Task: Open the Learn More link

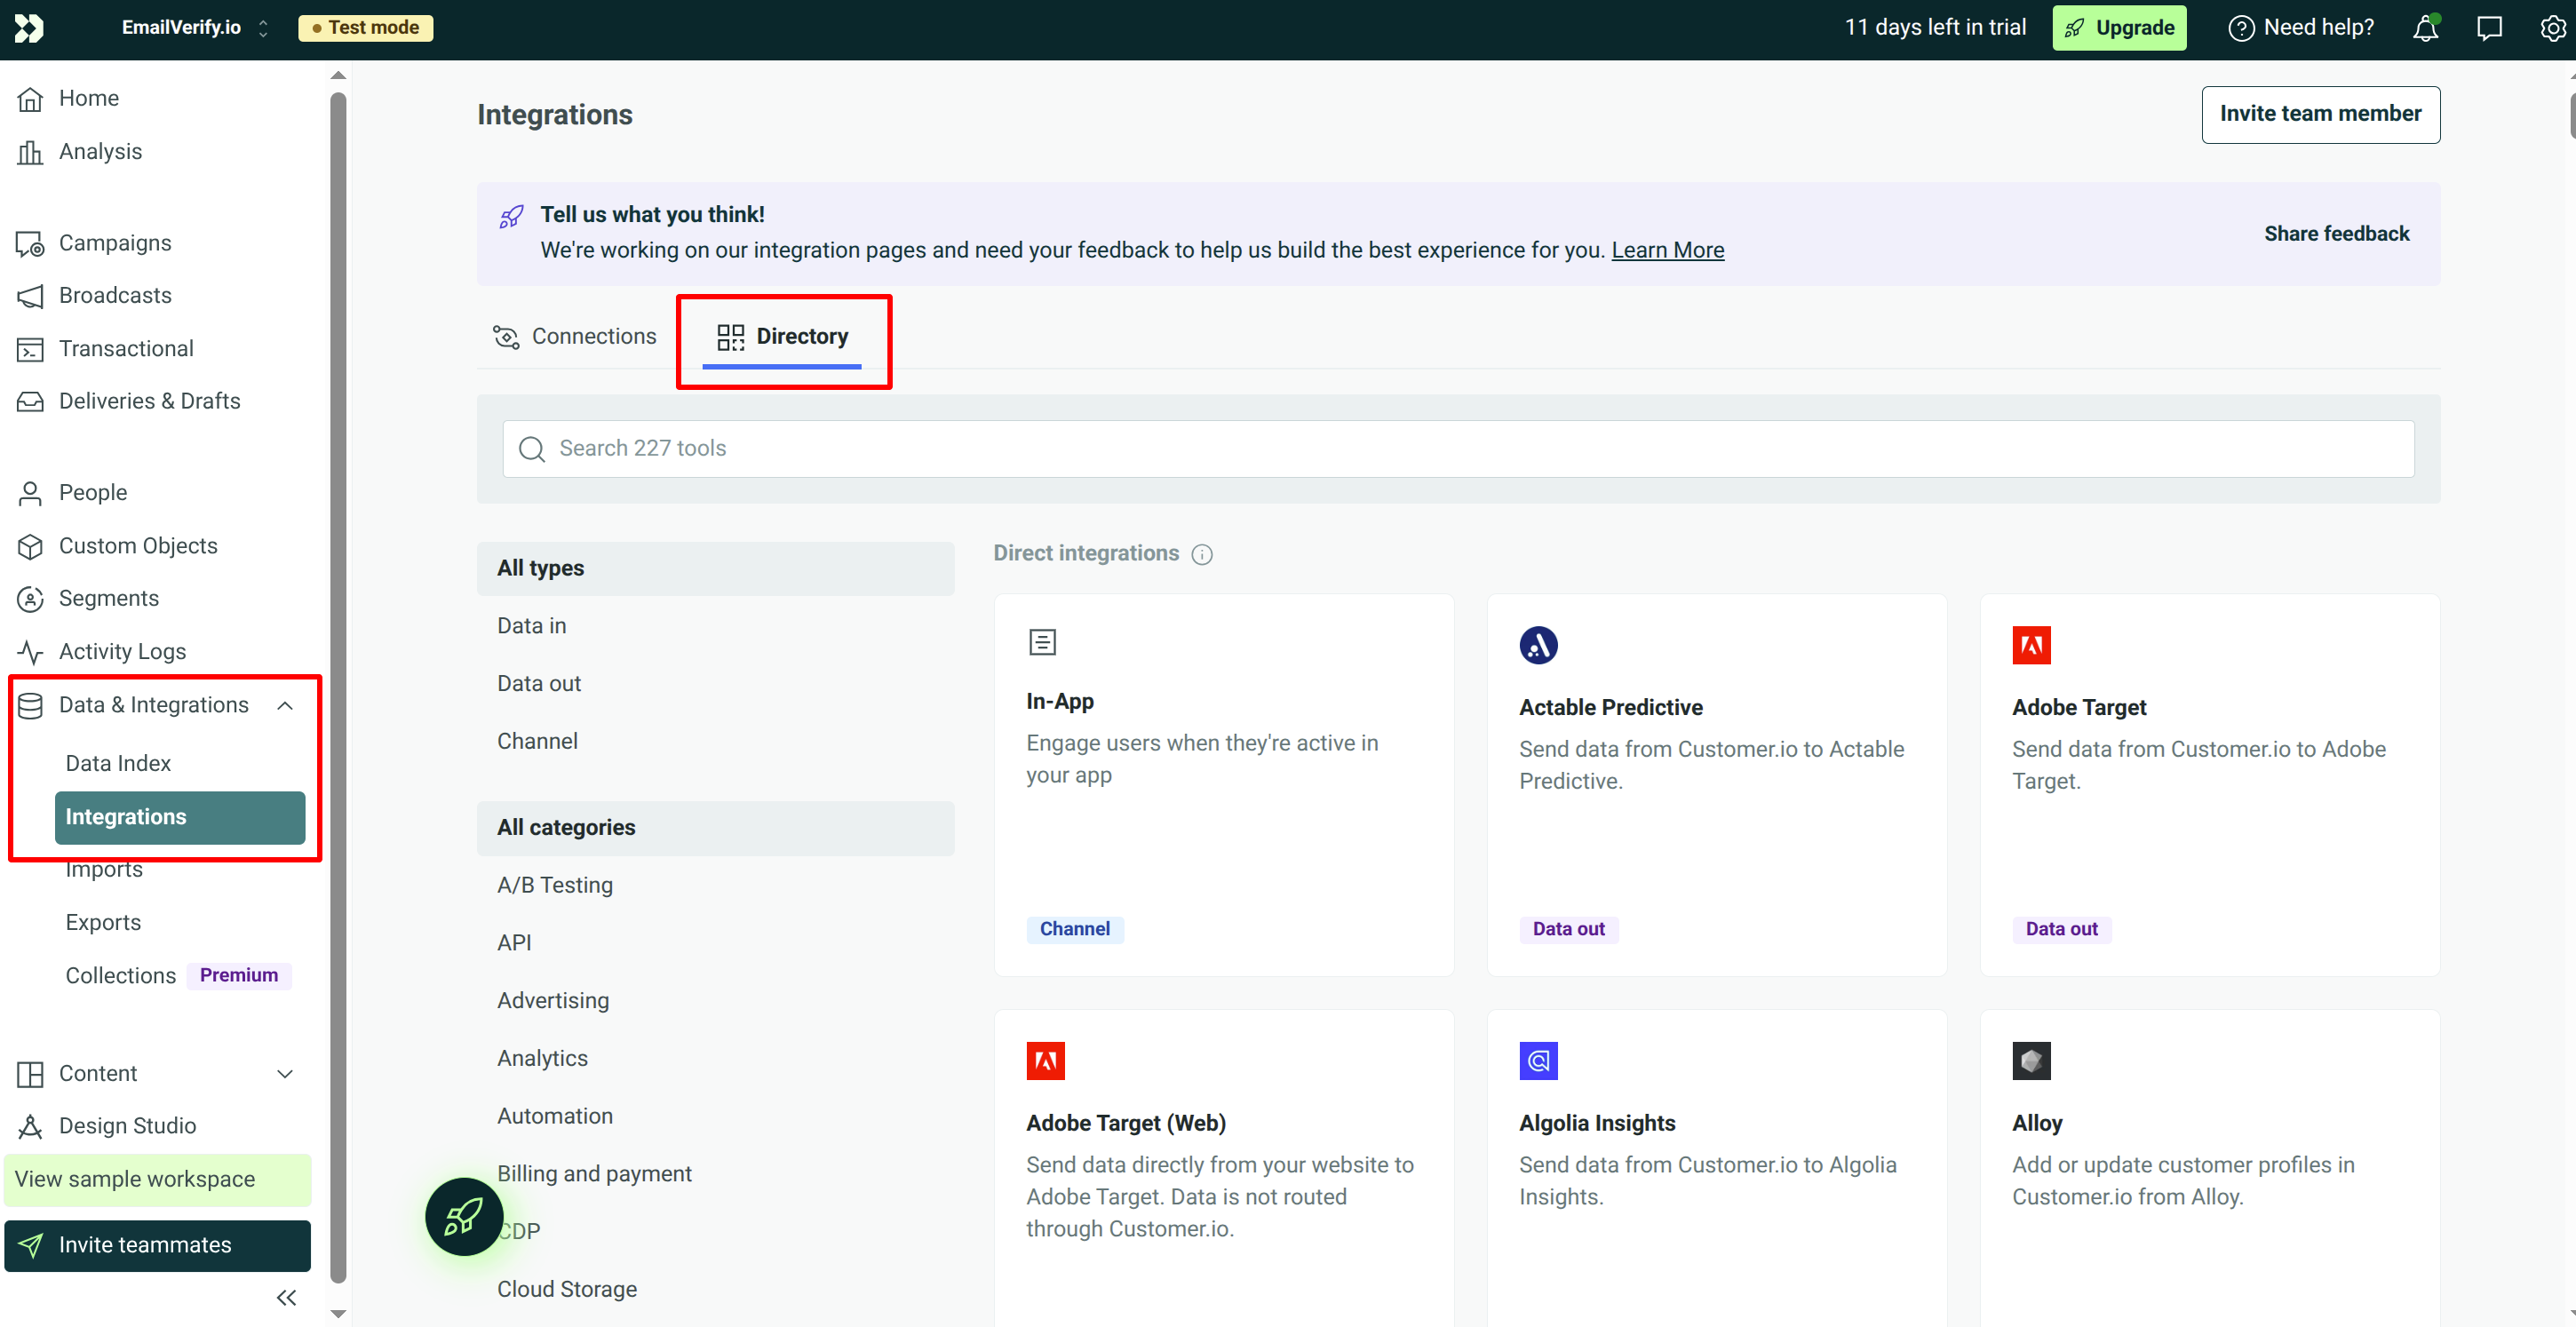Action: [x=1667, y=250]
